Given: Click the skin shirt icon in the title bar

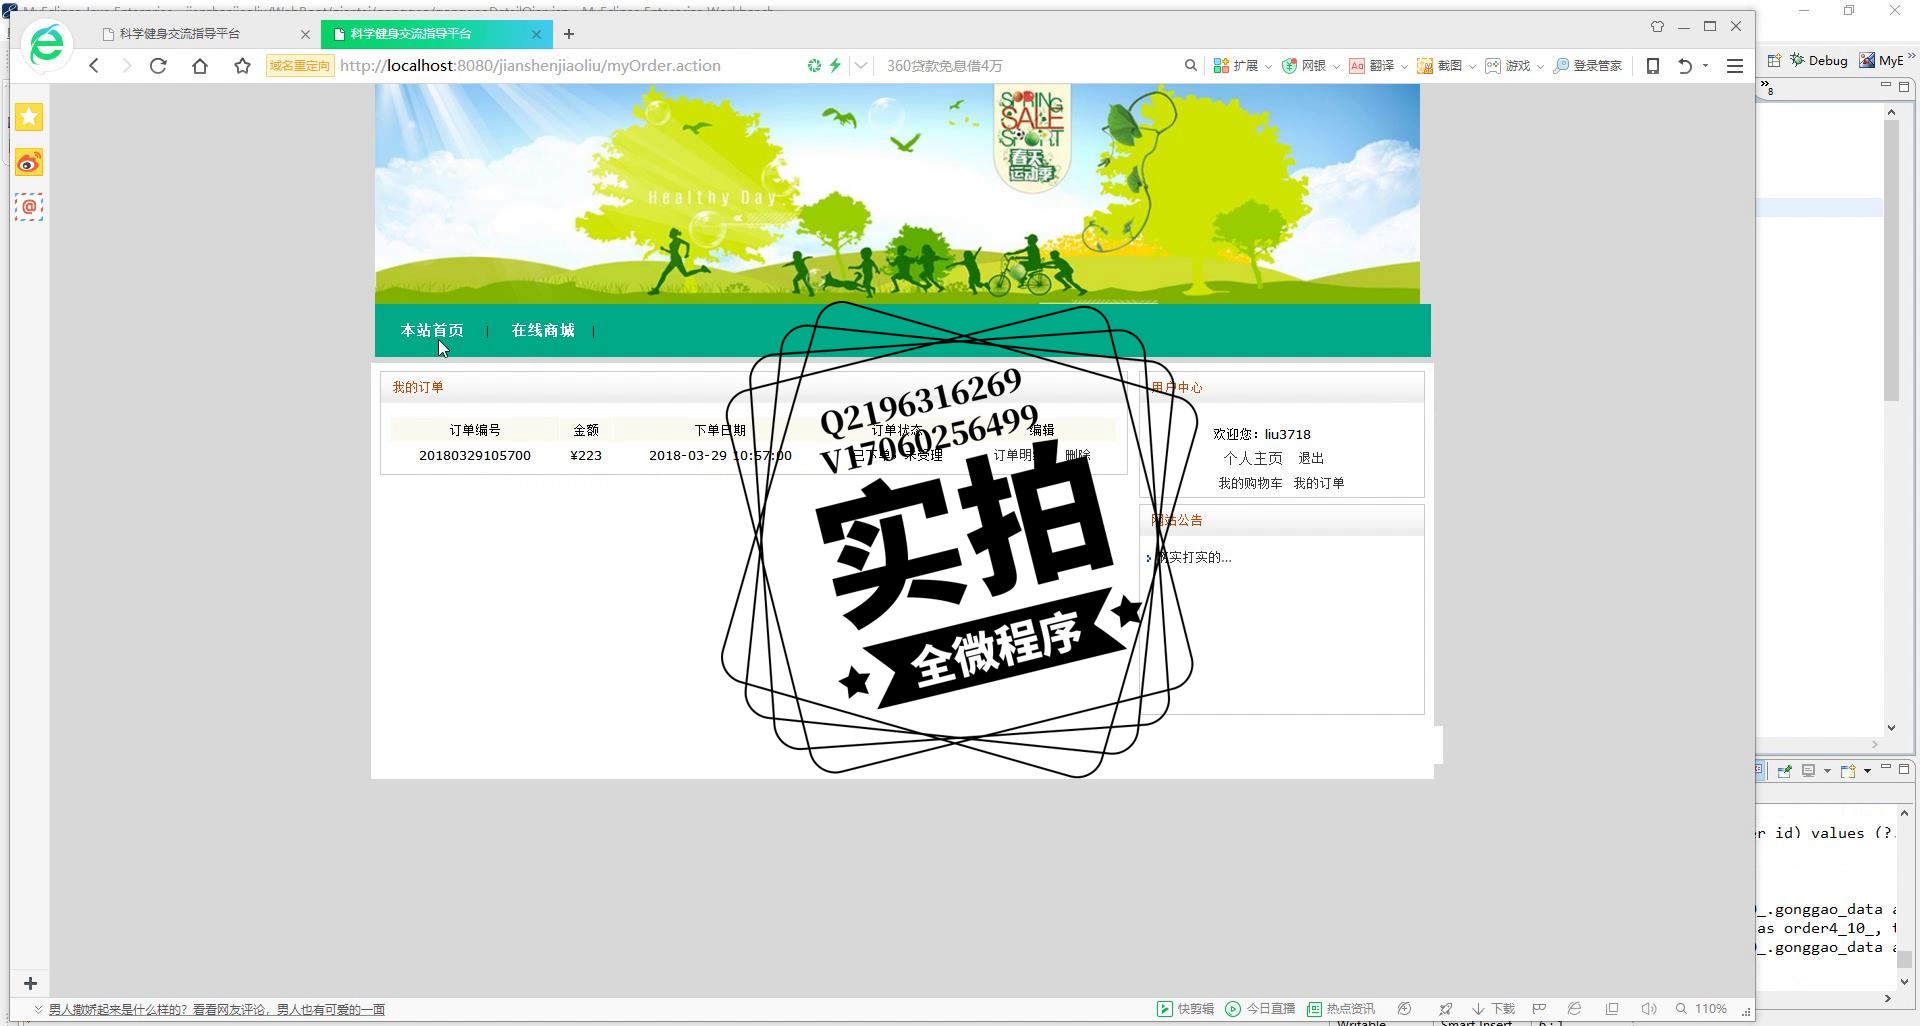Looking at the screenshot, I should (x=1657, y=27).
